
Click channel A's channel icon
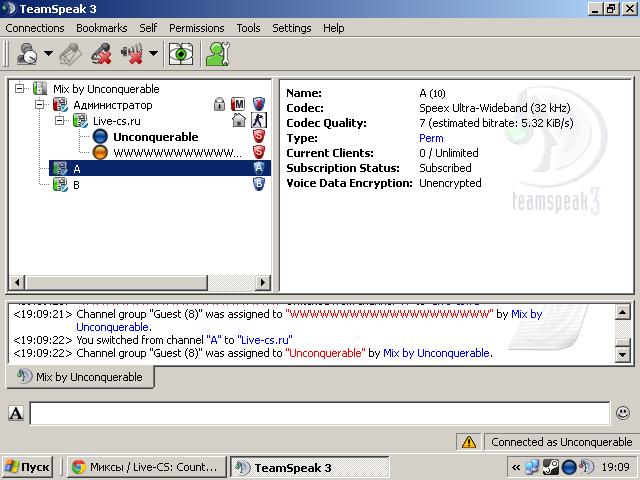(x=60, y=169)
